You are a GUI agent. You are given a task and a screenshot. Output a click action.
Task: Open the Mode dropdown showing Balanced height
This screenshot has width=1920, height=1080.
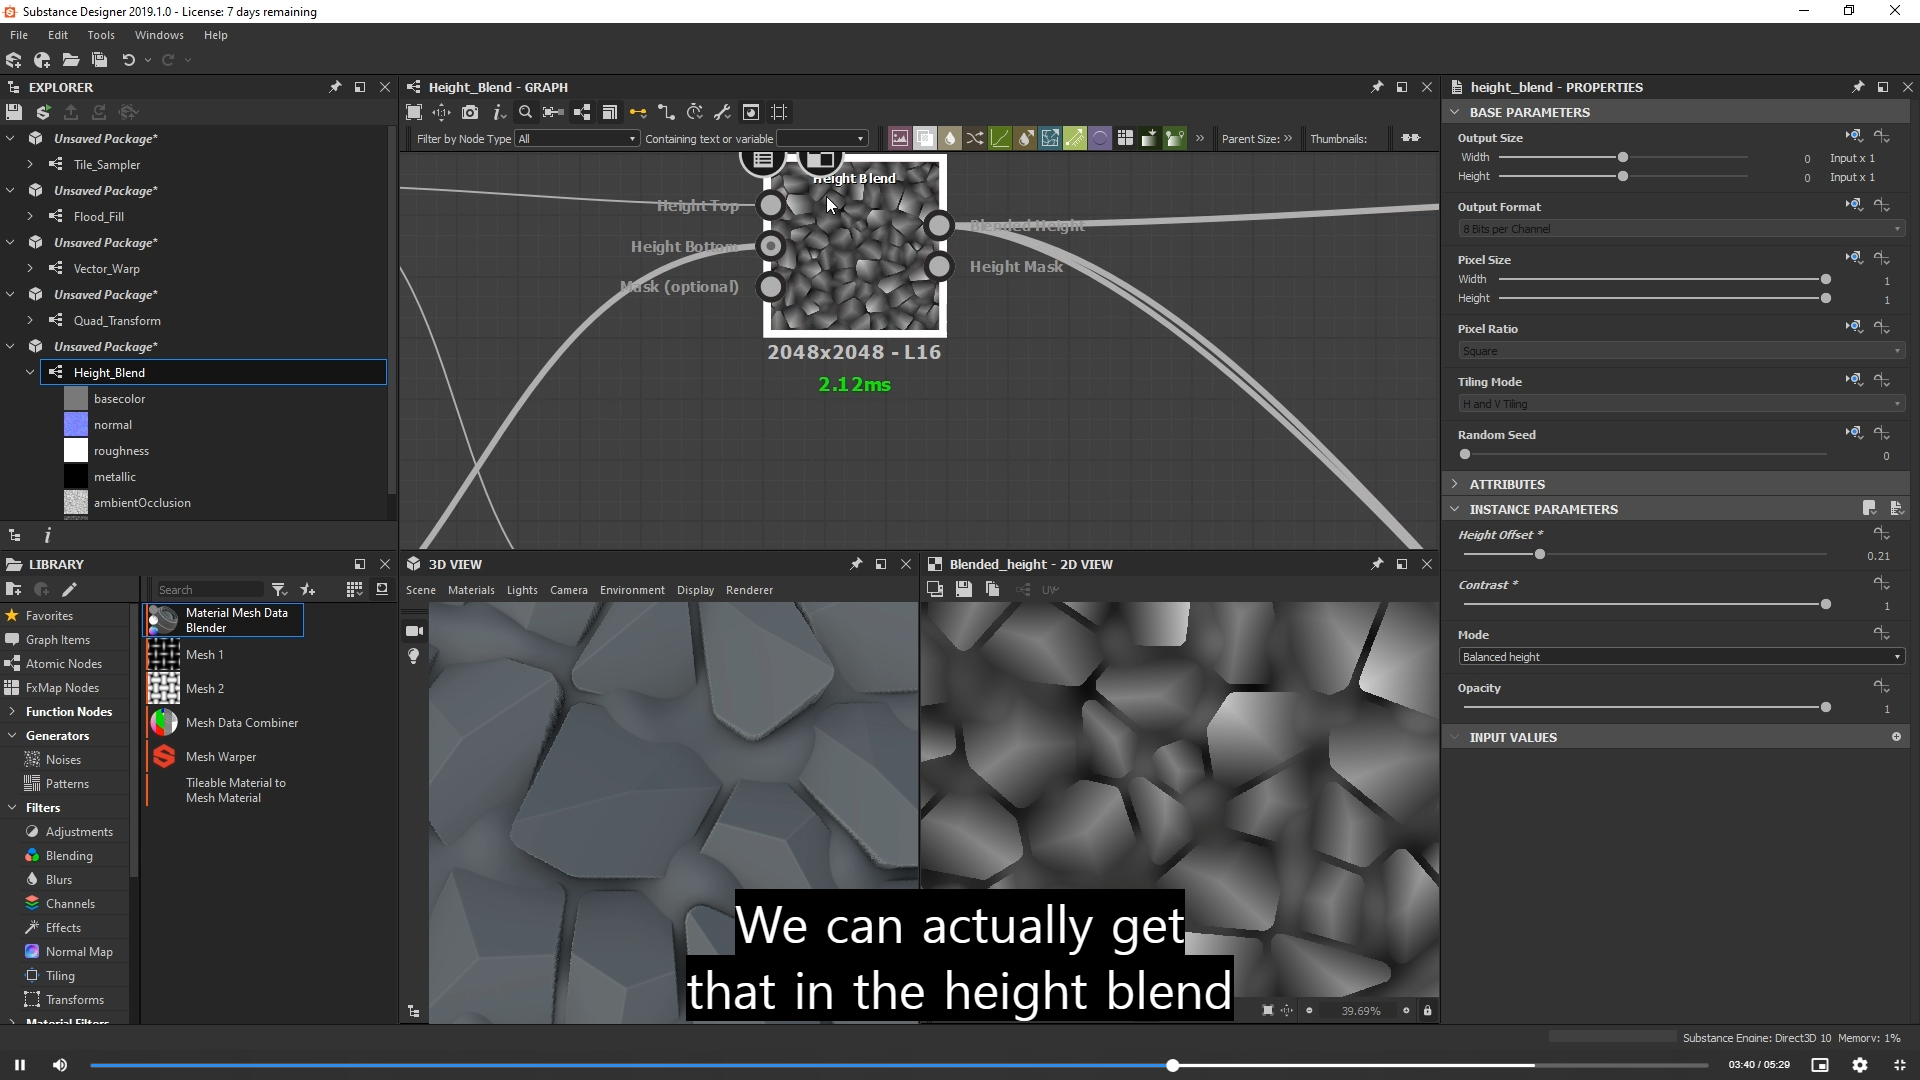(x=1680, y=657)
